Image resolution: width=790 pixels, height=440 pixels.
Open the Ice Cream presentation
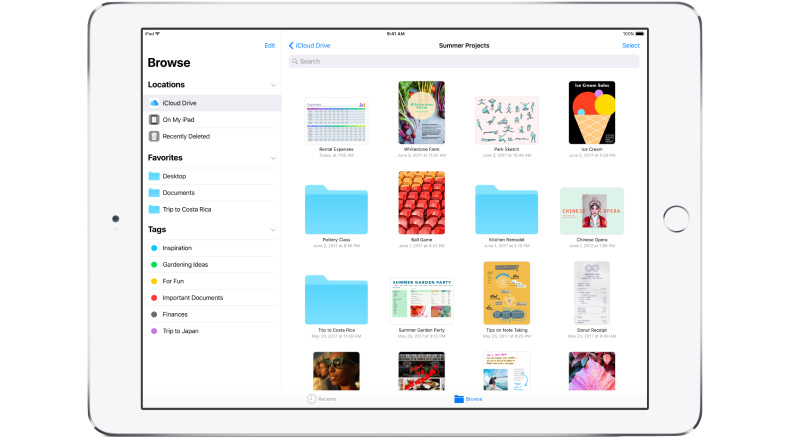click(x=591, y=112)
